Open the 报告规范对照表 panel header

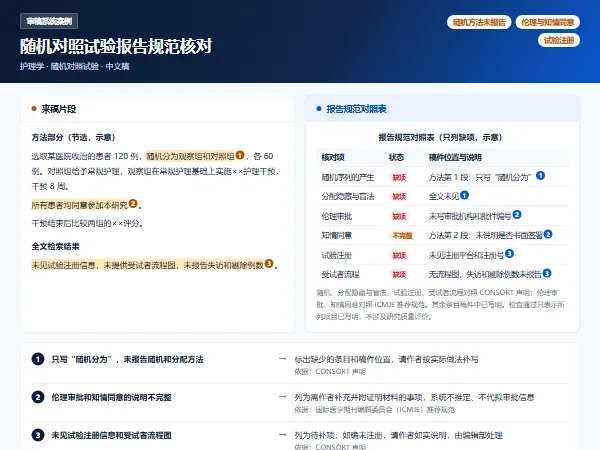(x=442, y=109)
